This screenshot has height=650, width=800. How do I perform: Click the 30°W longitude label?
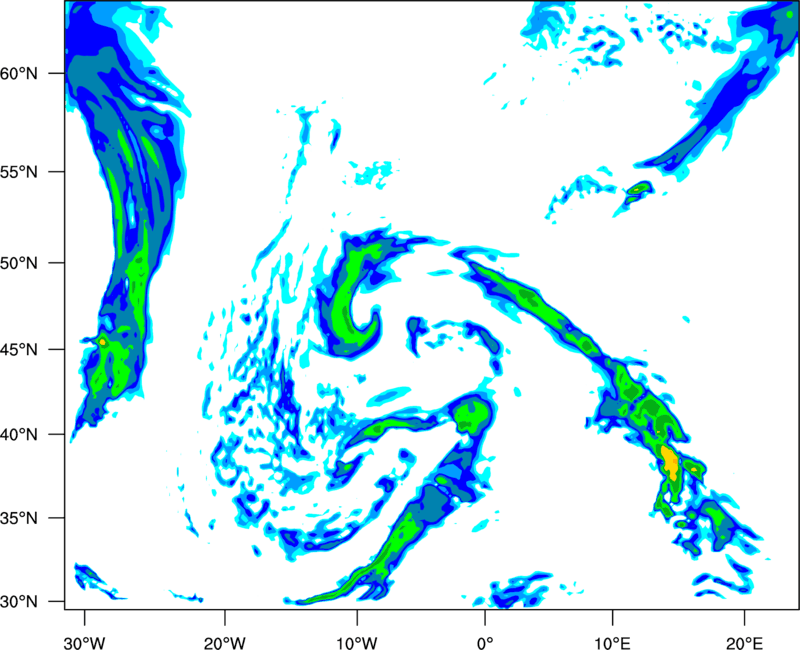point(84,643)
